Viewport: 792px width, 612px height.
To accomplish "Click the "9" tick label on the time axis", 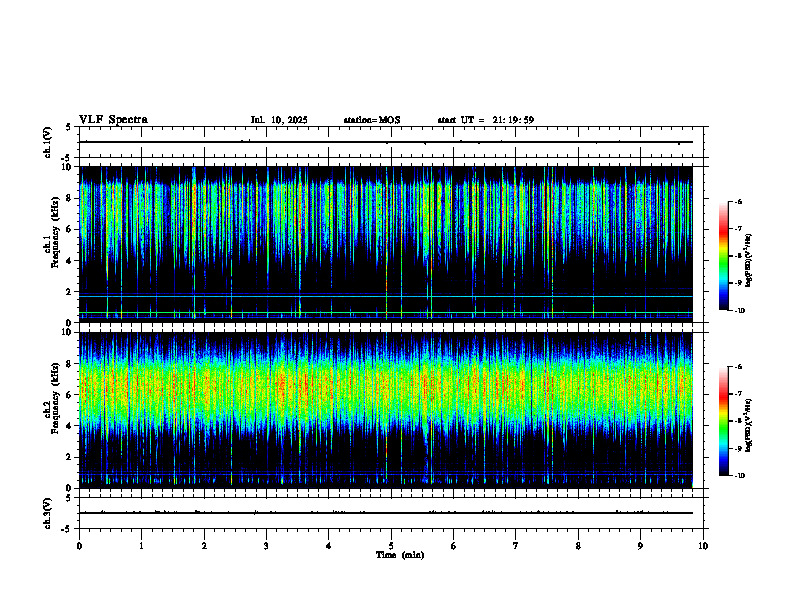I will tap(640, 546).
